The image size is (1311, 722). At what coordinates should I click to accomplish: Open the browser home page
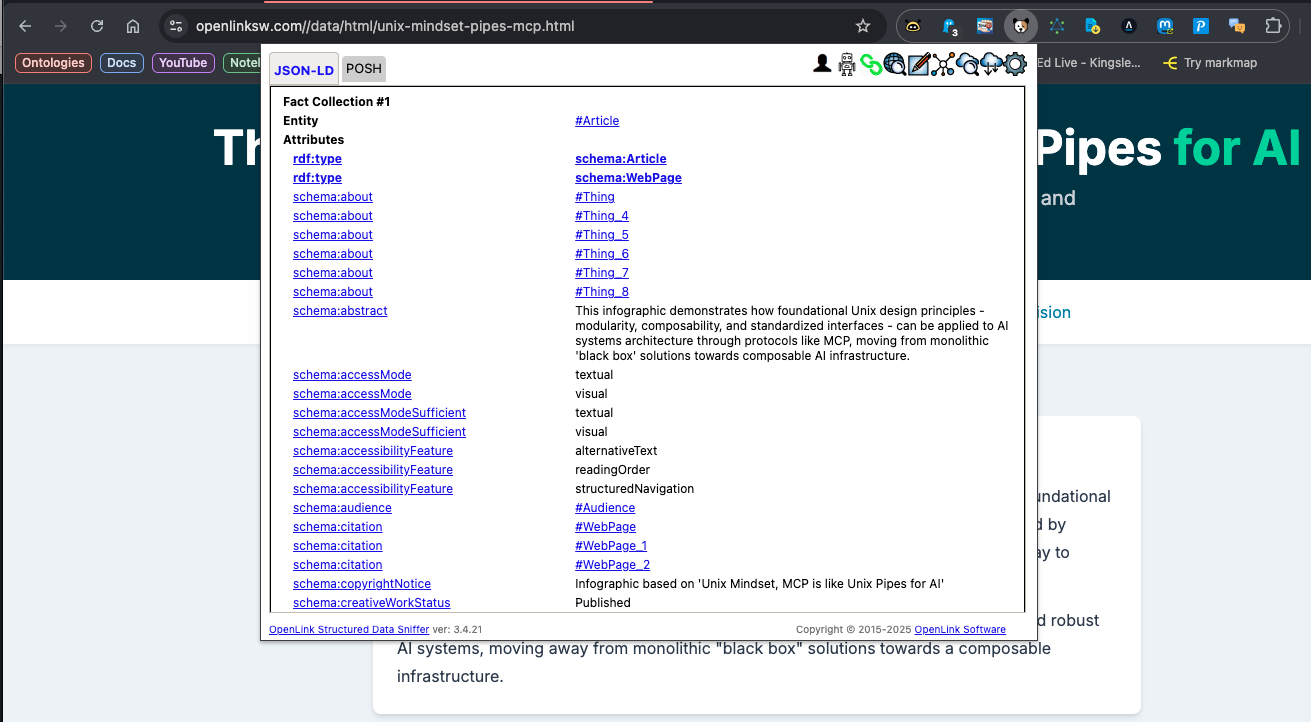(x=133, y=26)
